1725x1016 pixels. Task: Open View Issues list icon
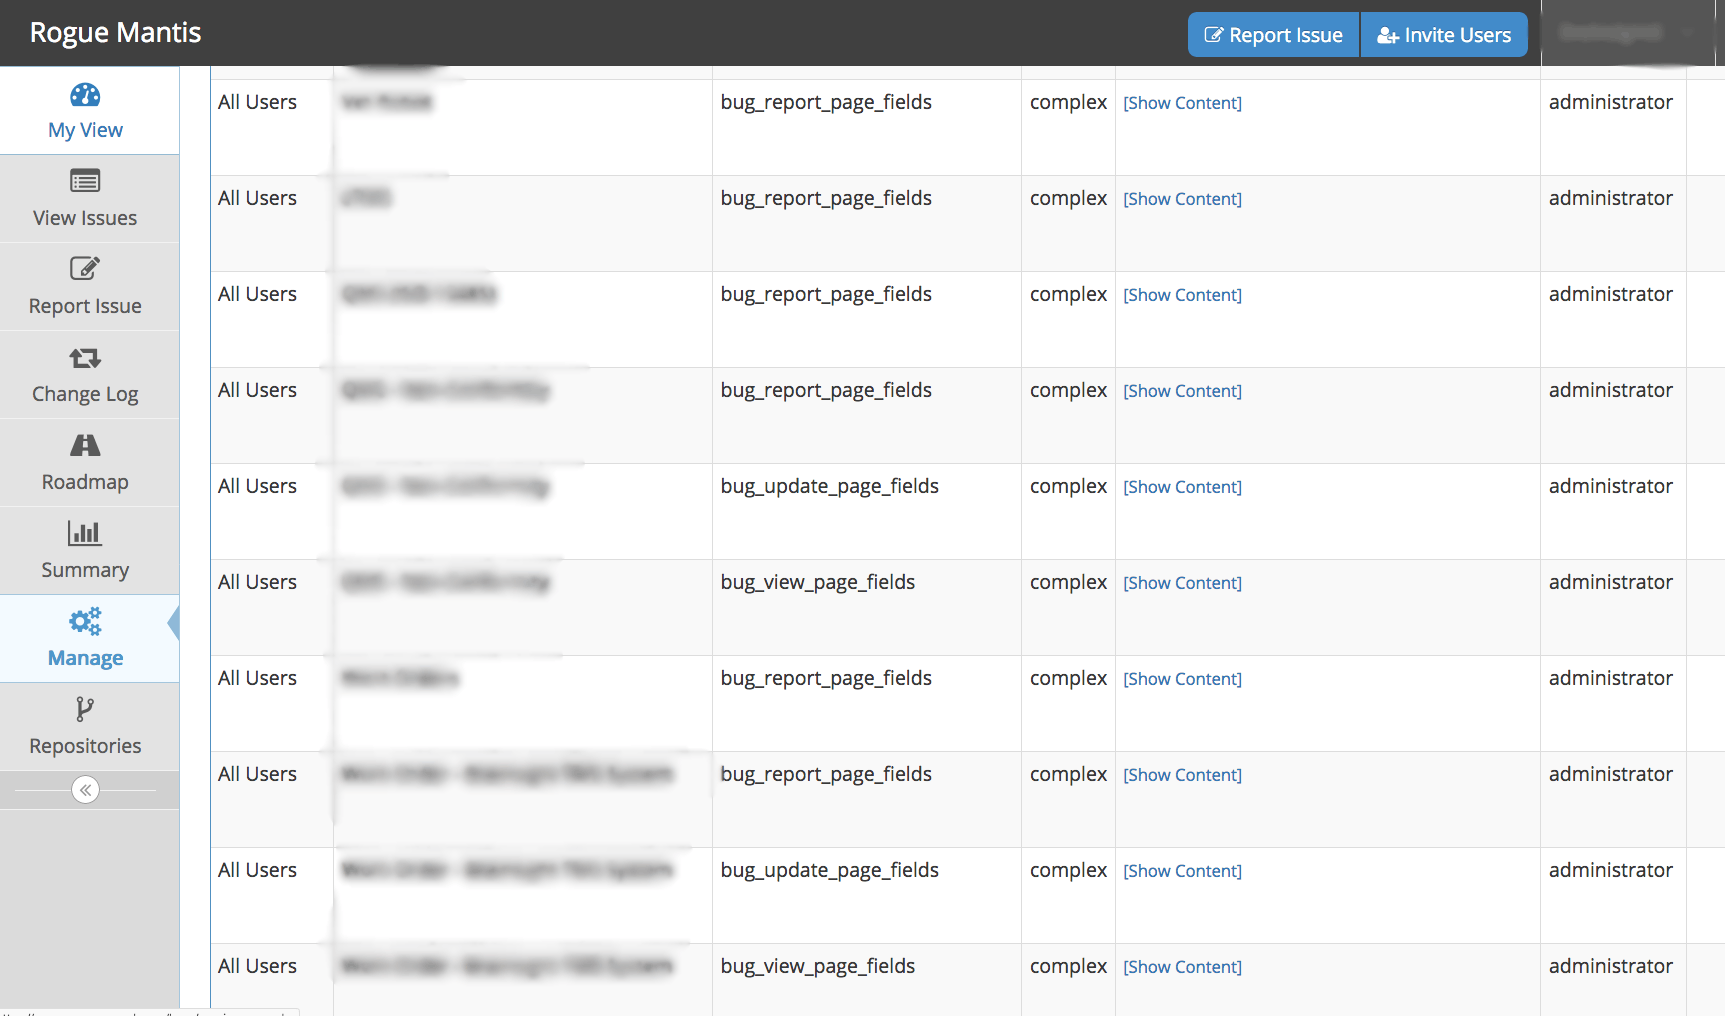pyautogui.click(x=85, y=181)
